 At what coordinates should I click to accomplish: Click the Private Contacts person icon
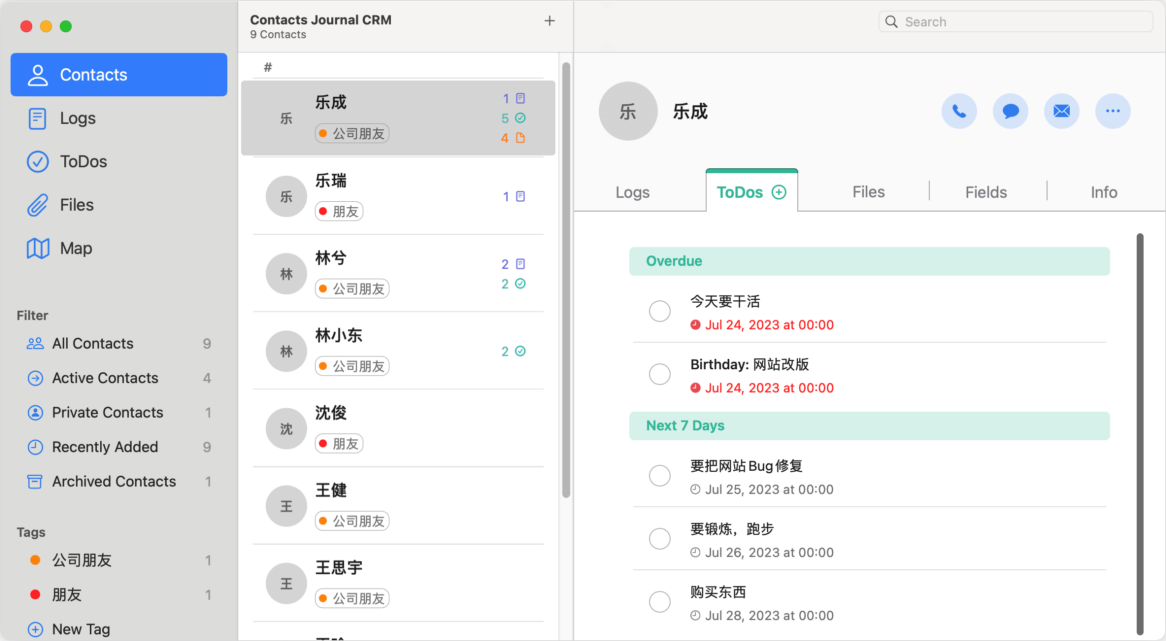point(35,413)
